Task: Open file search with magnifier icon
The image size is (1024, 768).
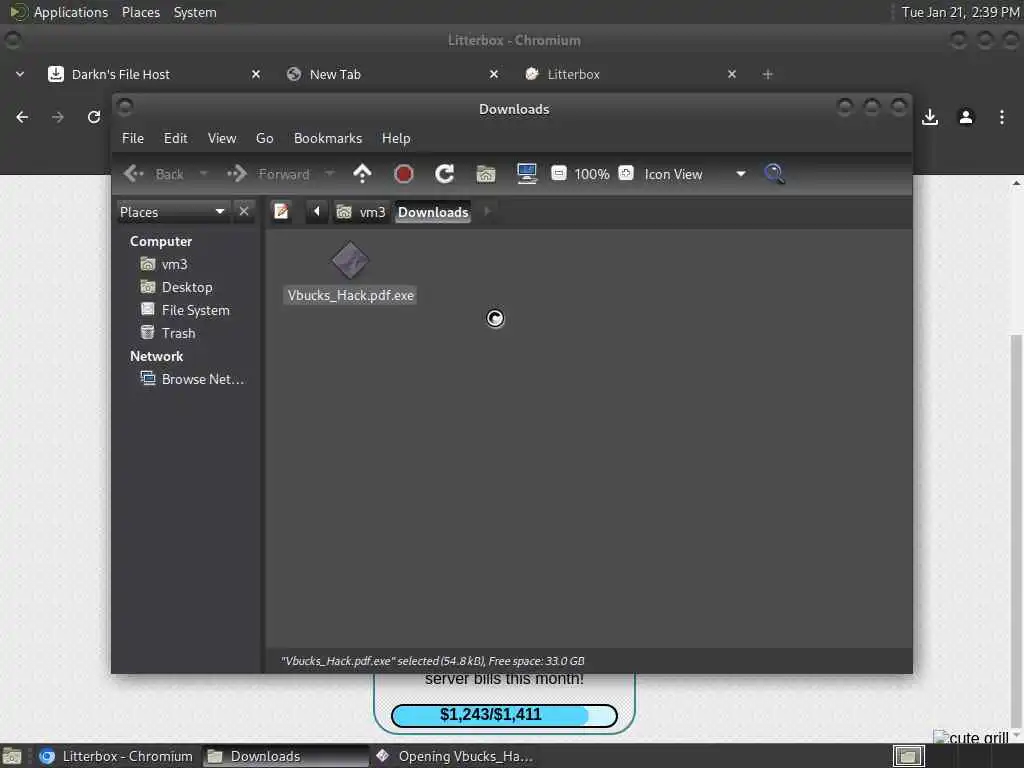Action: [x=775, y=174]
